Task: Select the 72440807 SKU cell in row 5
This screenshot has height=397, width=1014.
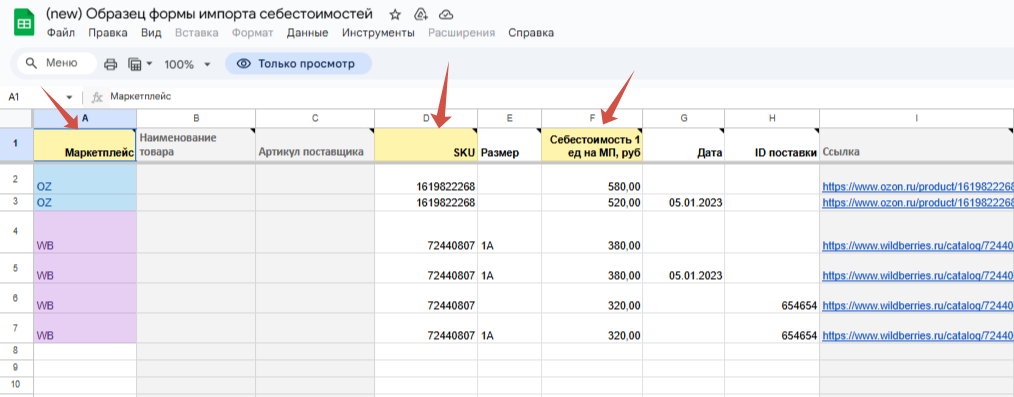Action: coord(426,268)
